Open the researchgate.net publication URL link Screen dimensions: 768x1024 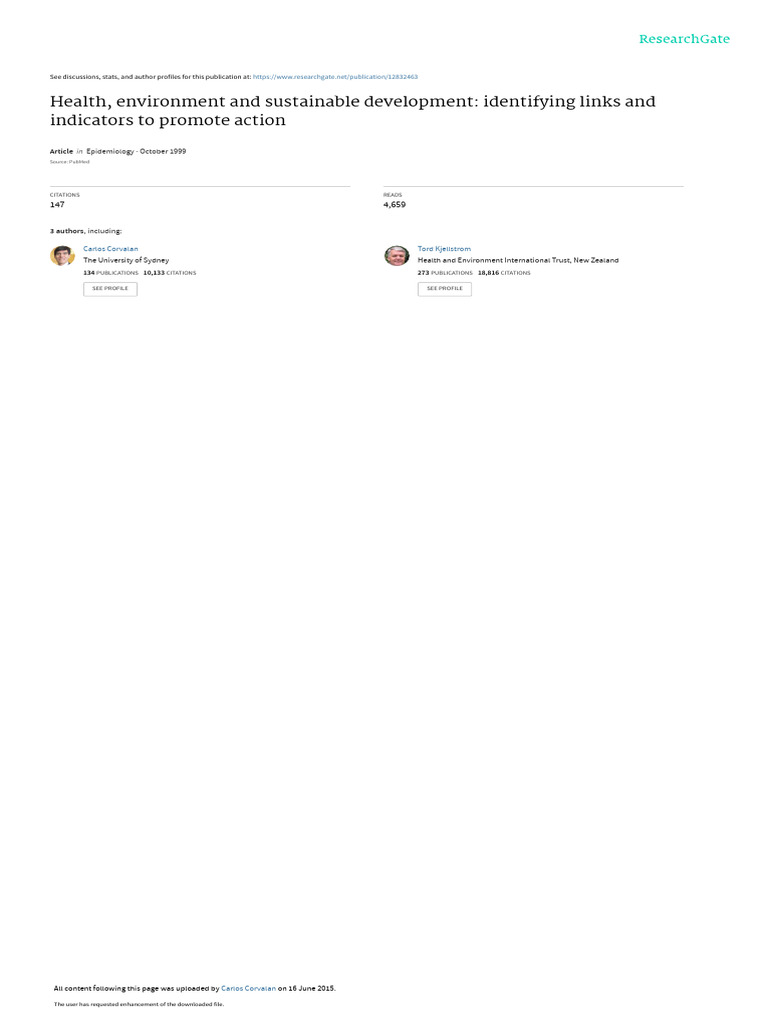335,76
